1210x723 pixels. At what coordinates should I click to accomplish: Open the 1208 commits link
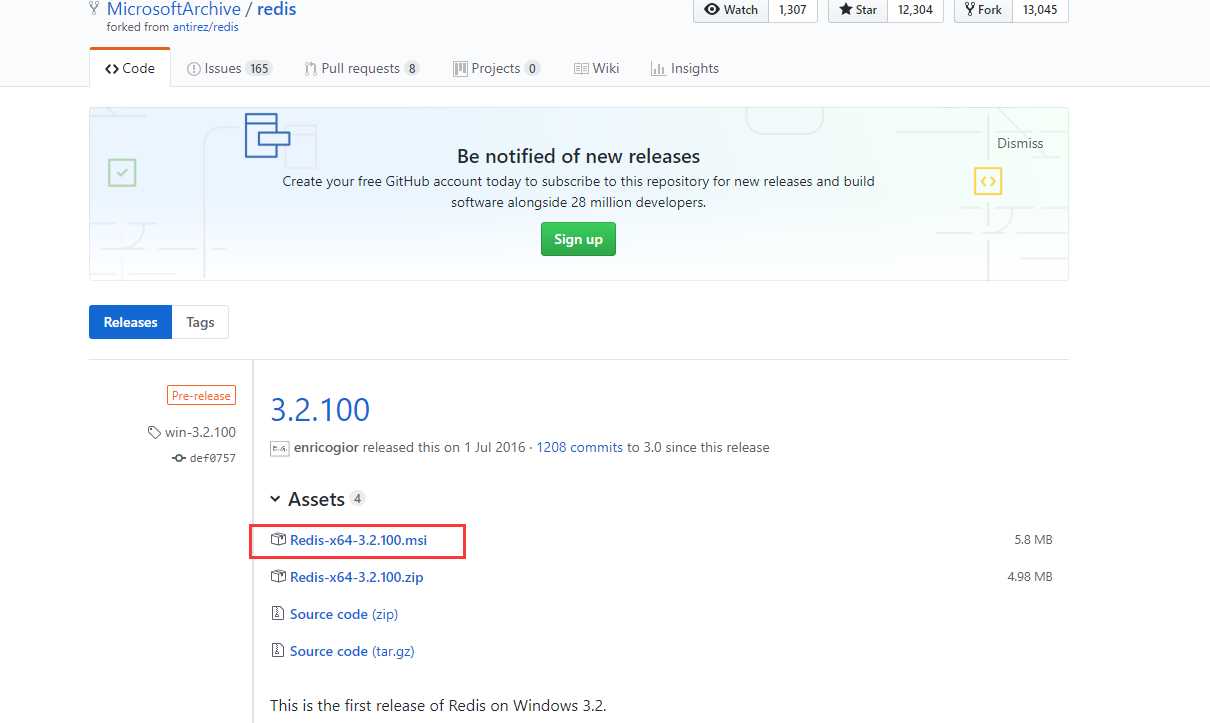pos(579,447)
